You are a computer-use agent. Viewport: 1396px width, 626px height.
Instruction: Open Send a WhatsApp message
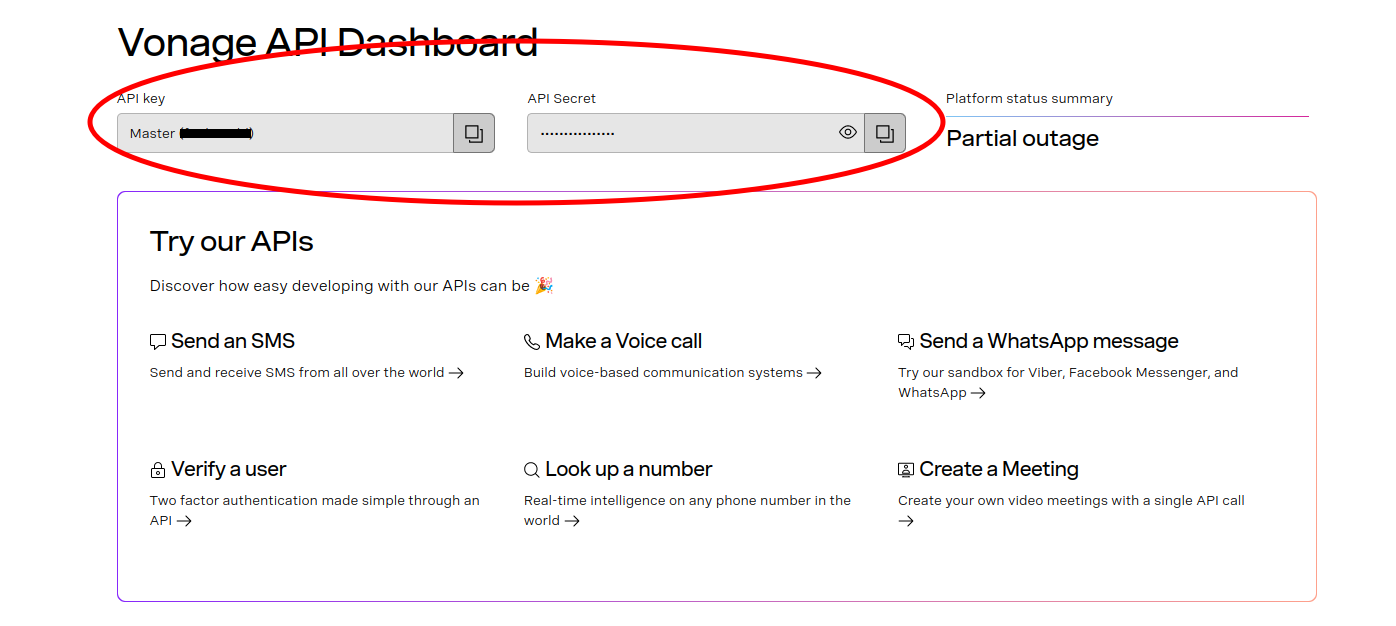1049,341
